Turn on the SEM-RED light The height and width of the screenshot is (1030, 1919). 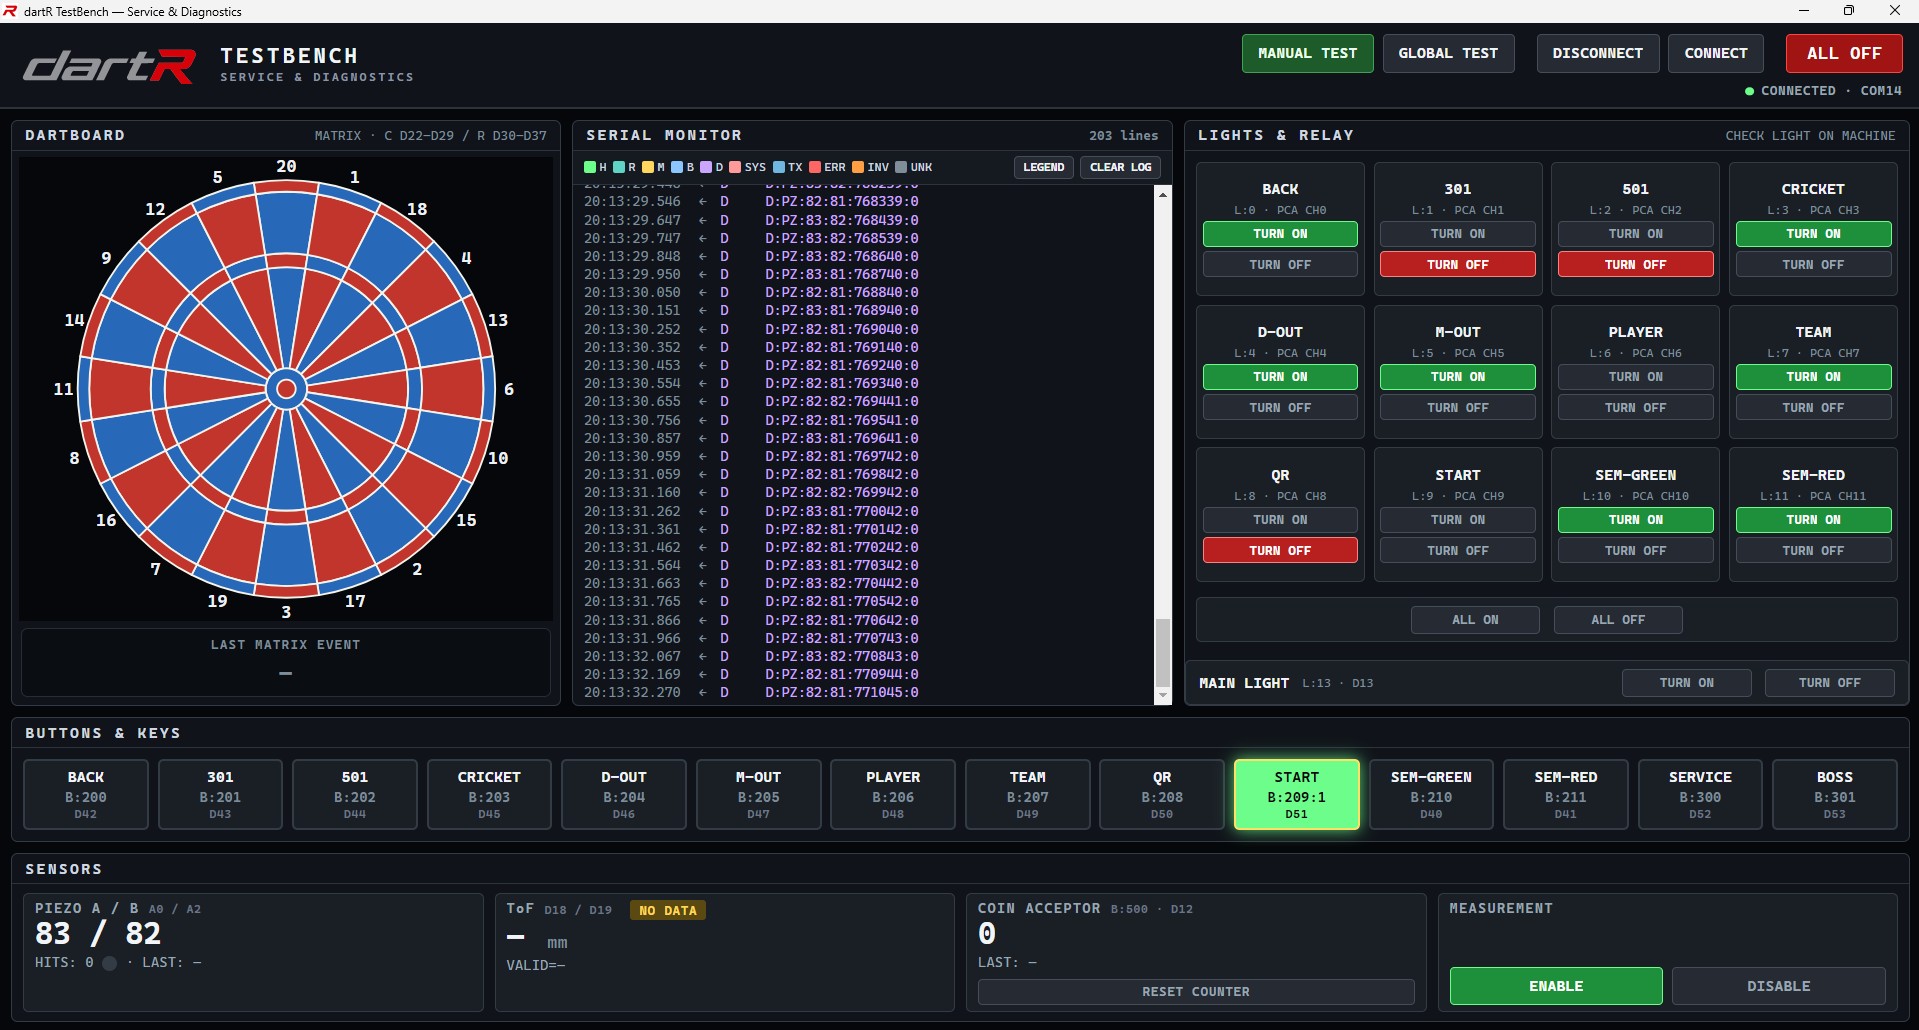tap(1814, 520)
